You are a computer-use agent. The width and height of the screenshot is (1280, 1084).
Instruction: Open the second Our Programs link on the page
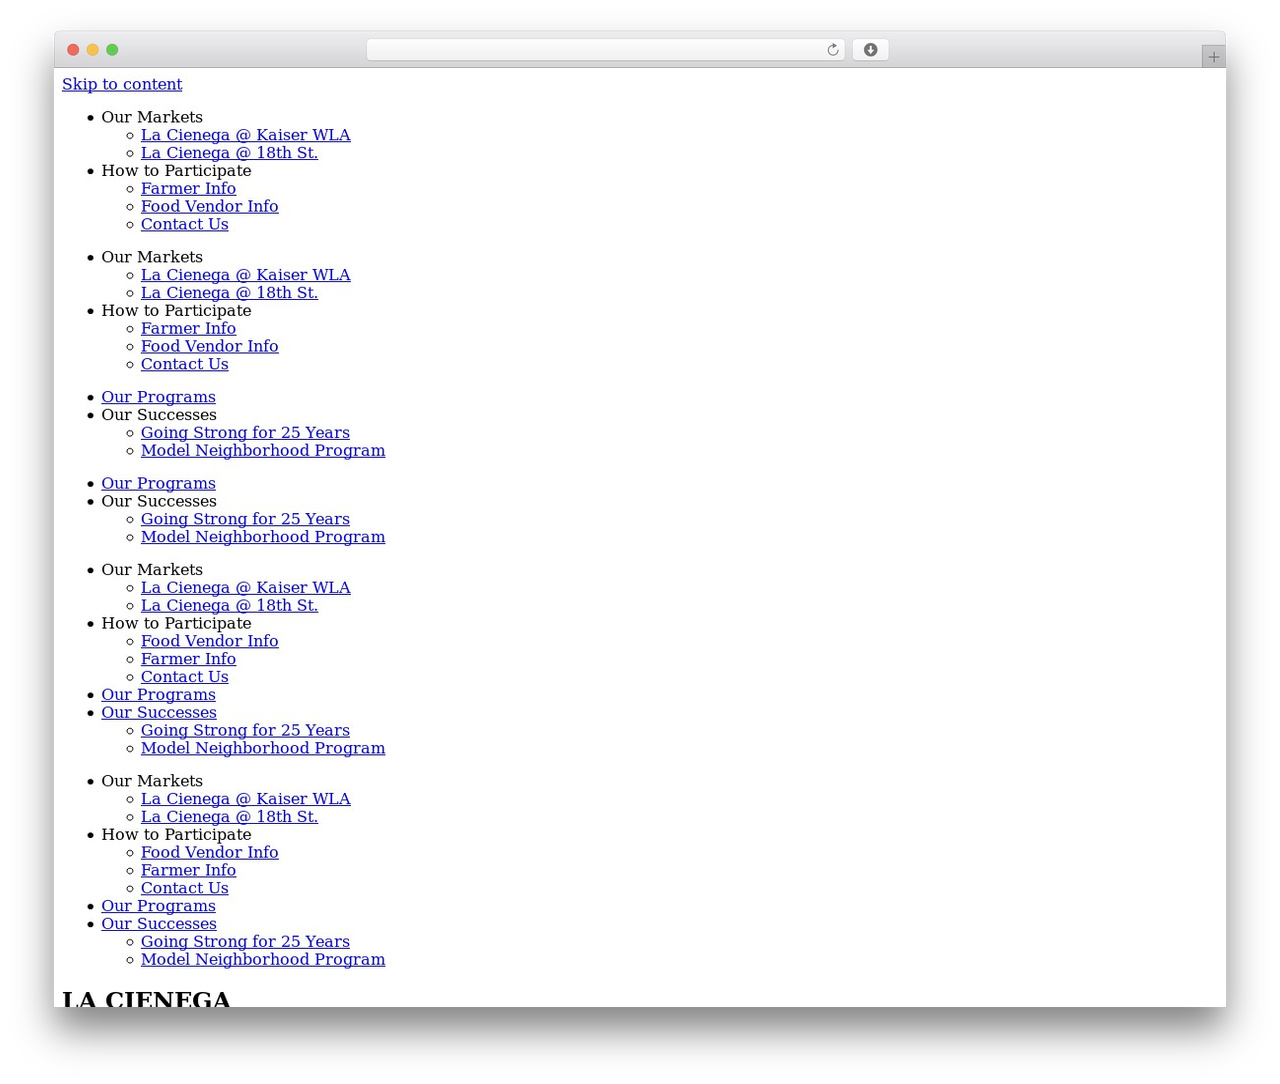pyautogui.click(x=158, y=483)
